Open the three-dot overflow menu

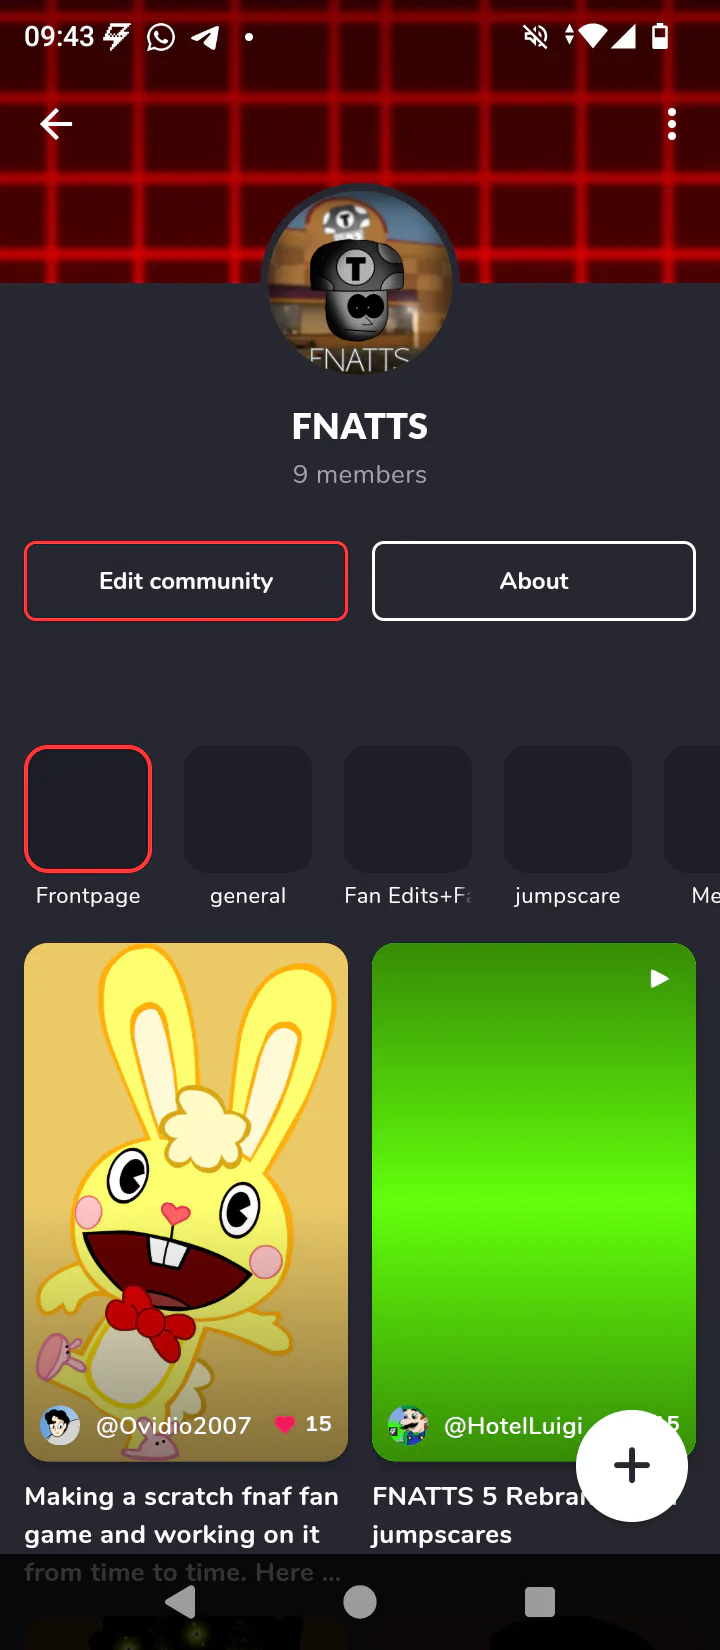672,124
